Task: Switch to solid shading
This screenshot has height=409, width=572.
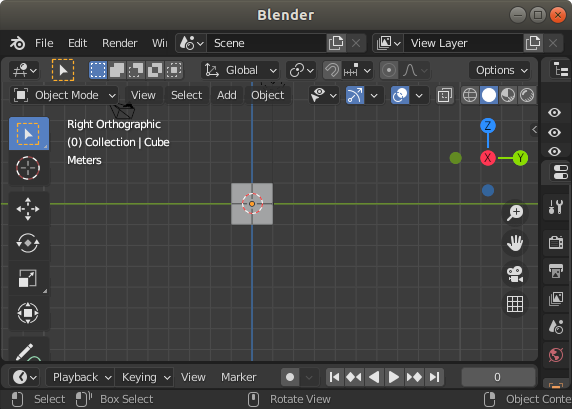Action: click(x=489, y=96)
